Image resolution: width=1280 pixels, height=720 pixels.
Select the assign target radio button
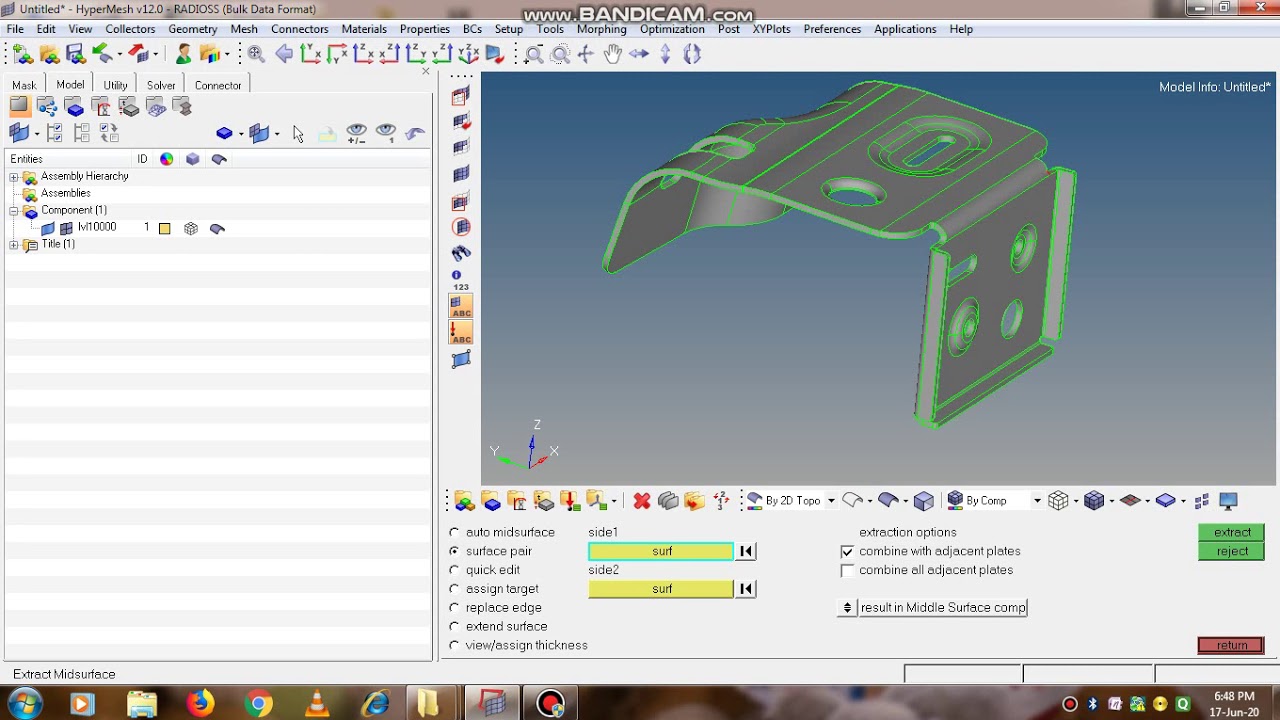tap(454, 589)
